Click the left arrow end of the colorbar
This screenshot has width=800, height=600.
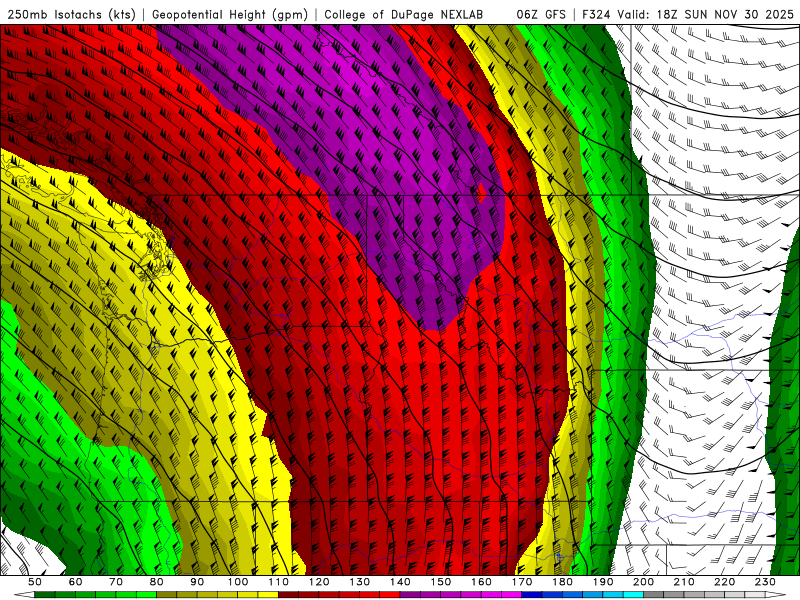coord(24,595)
